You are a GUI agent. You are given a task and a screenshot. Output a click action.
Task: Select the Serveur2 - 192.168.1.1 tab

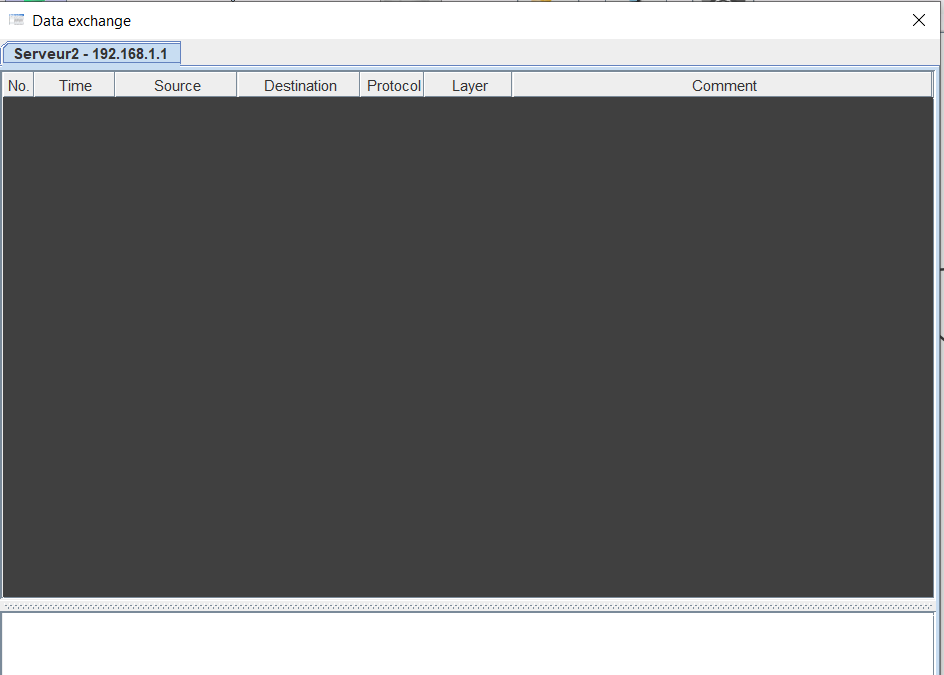click(x=91, y=54)
